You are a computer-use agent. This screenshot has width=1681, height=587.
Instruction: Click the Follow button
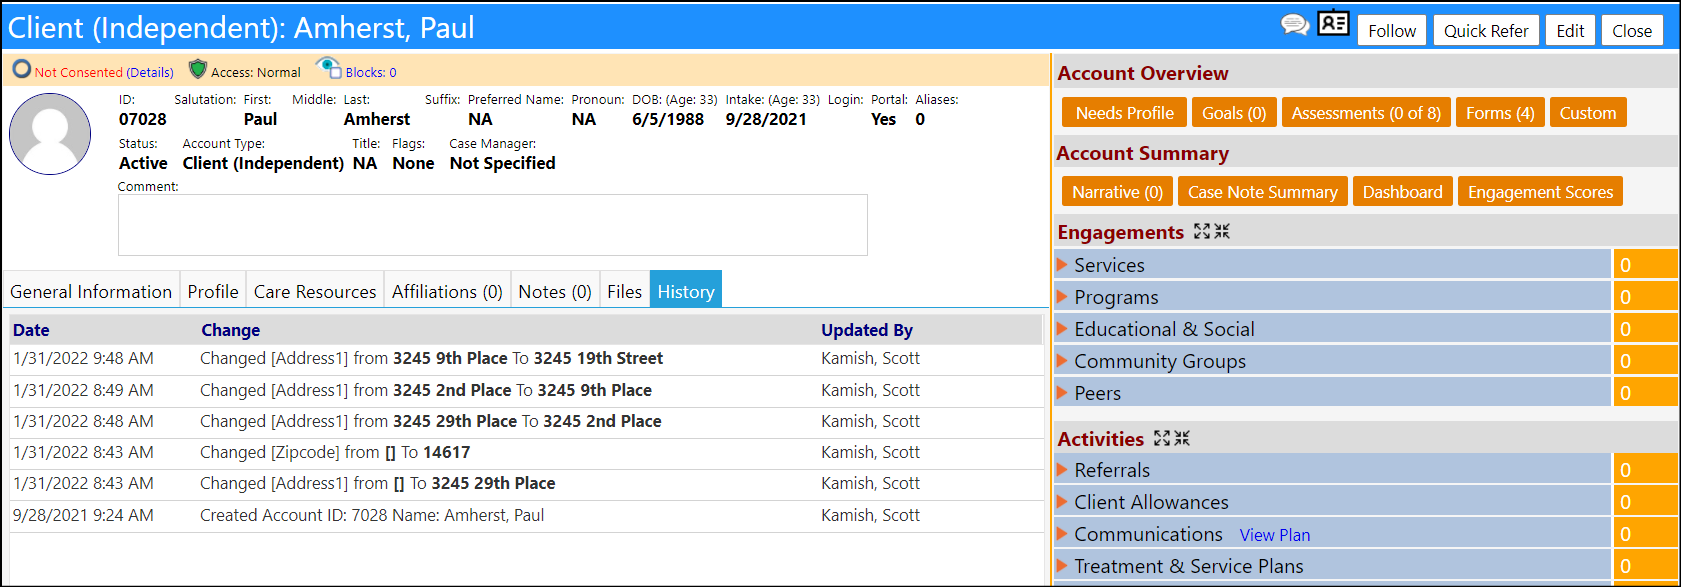pyautogui.click(x=1392, y=31)
